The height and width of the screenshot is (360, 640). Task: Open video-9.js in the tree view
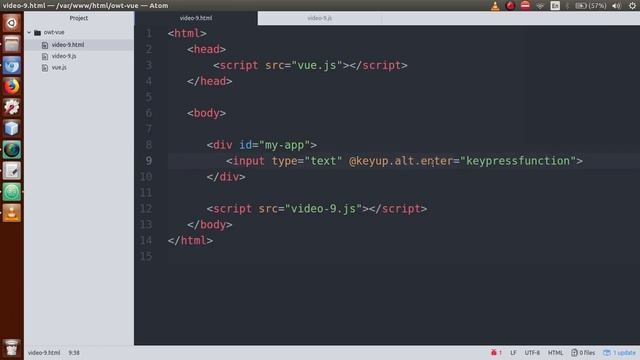(64, 56)
